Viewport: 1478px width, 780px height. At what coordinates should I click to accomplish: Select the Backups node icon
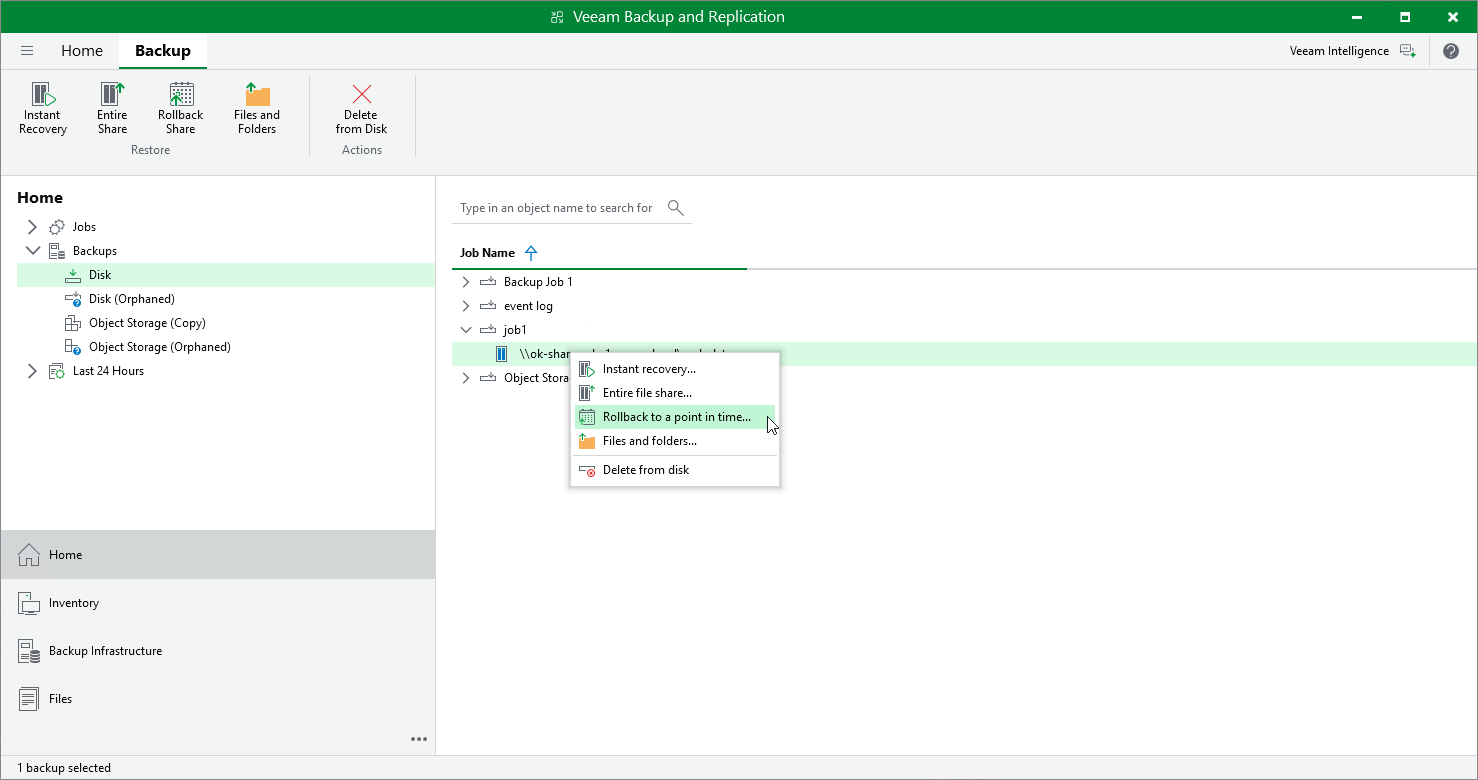(x=57, y=251)
